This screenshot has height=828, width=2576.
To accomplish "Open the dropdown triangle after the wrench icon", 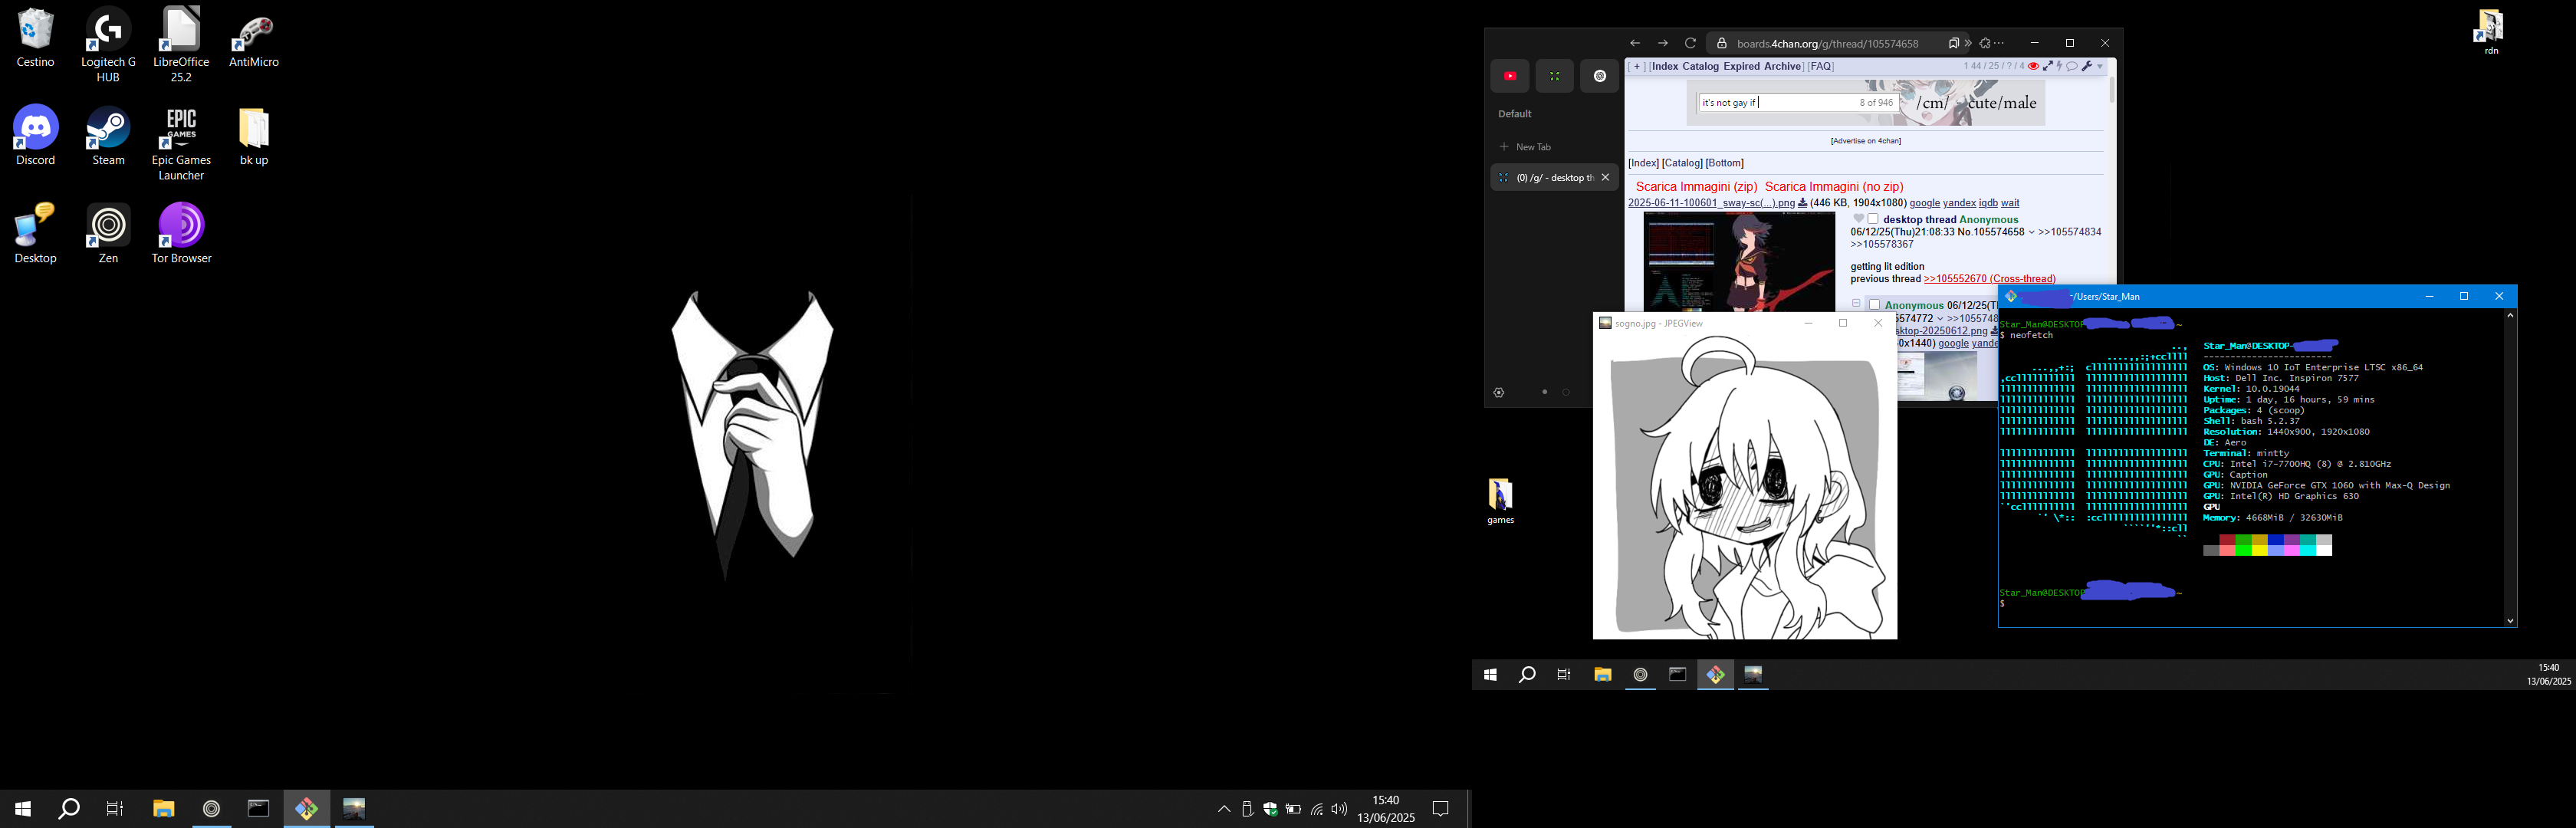I will point(2100,67).
